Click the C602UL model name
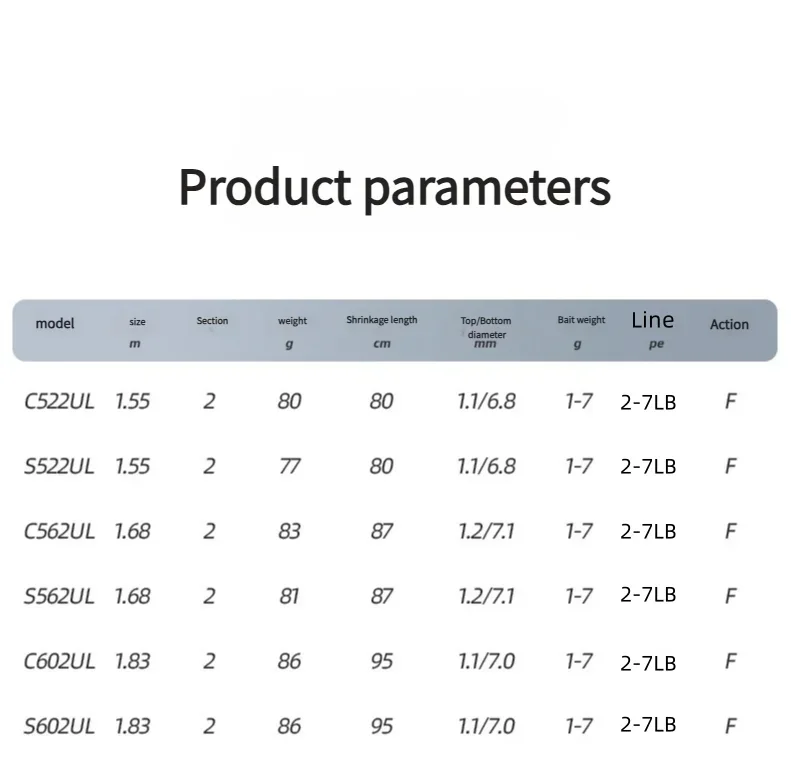The height and width of the screenshot is (757, 791). tap(59, 661)
